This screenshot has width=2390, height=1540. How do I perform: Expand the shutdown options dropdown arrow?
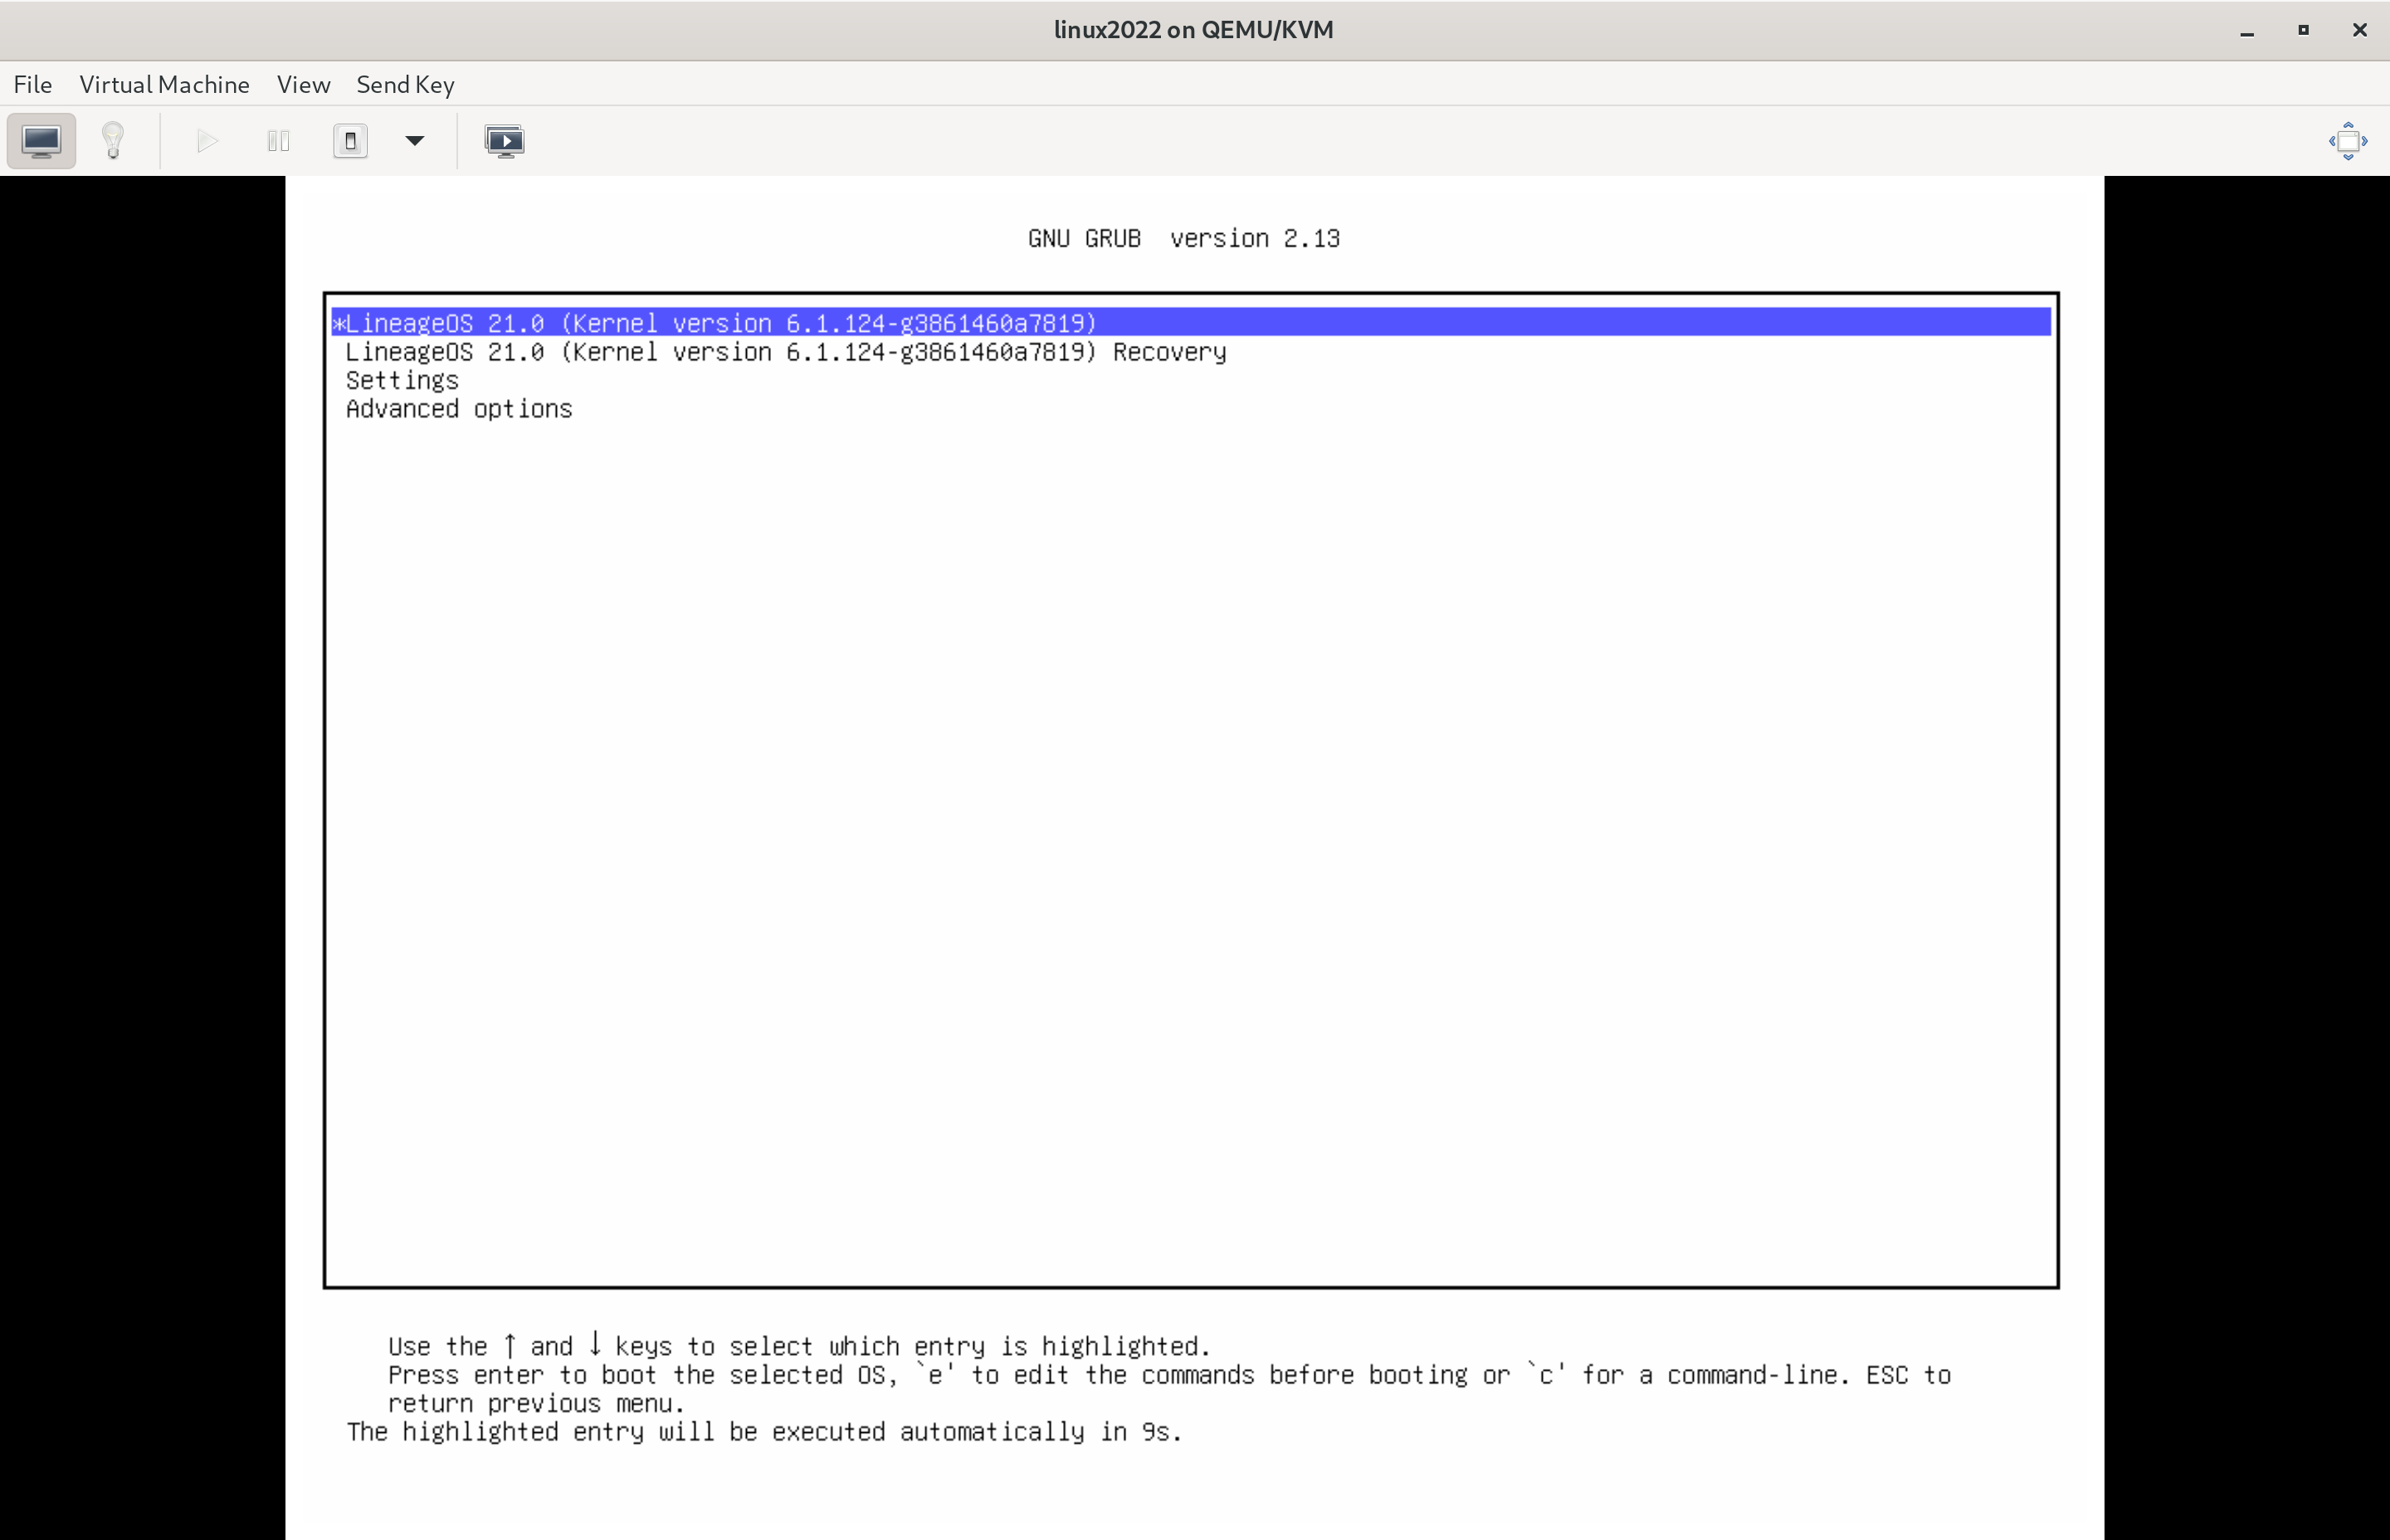click(415, 141)
